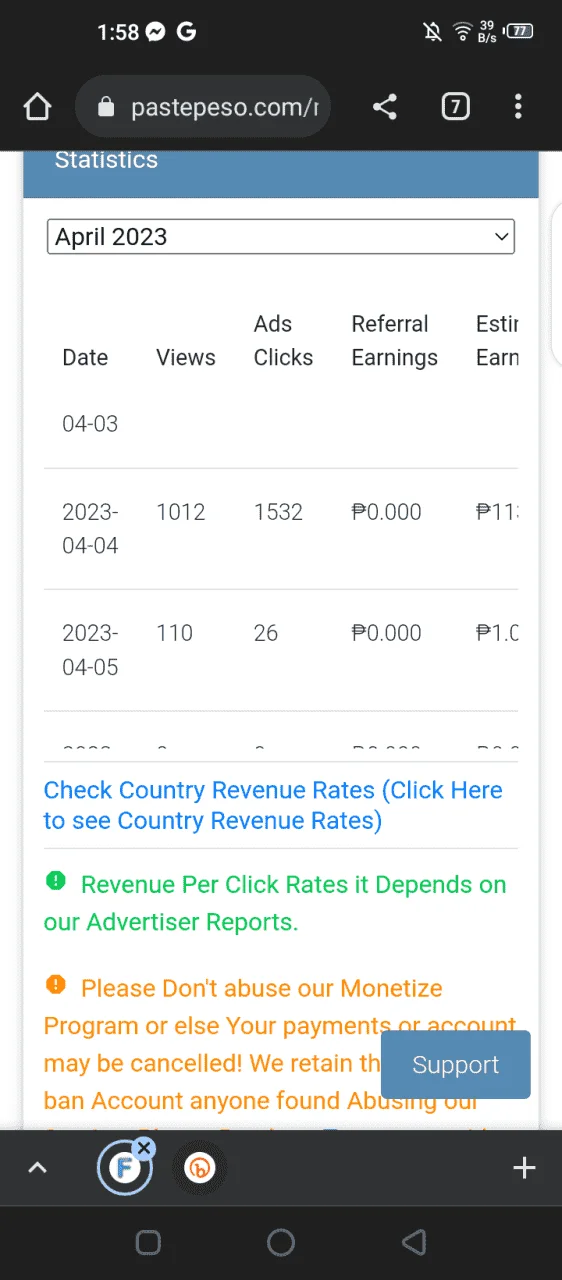Tap the Android home circle button
The height and width of the screenshot is (1280, 562).
pos(281,1242)
